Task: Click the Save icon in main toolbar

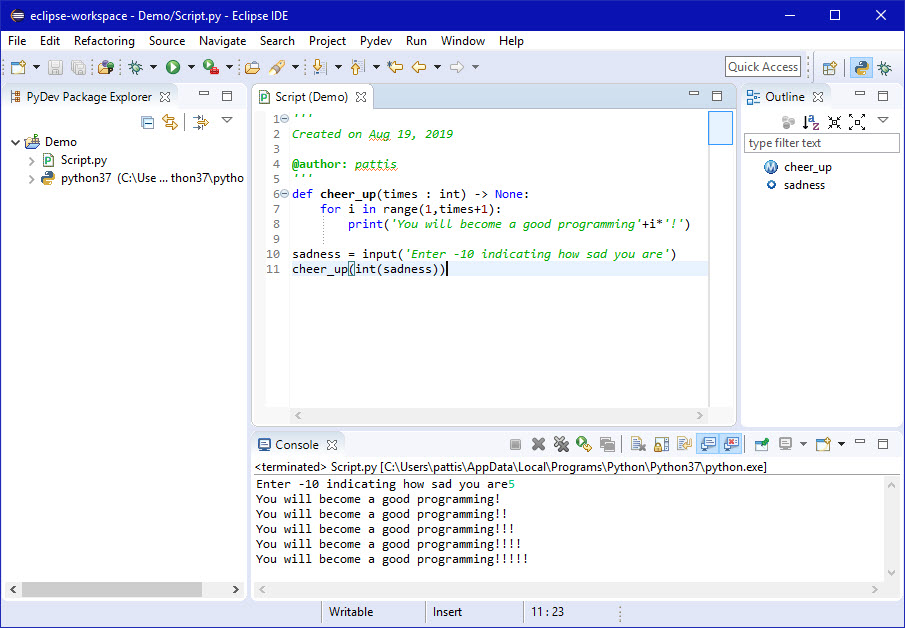Action: point(55,67)
